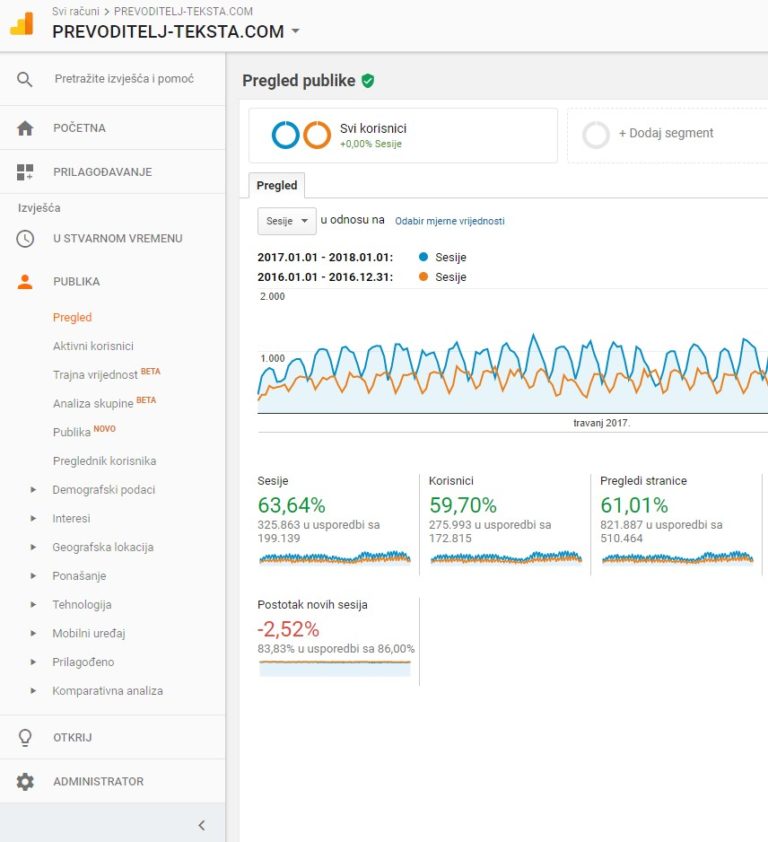Image resolution: width=768 pixels, height=842 pixels.
Task: Click the person icon beside PUBLIKA
Action: point(25,281)
